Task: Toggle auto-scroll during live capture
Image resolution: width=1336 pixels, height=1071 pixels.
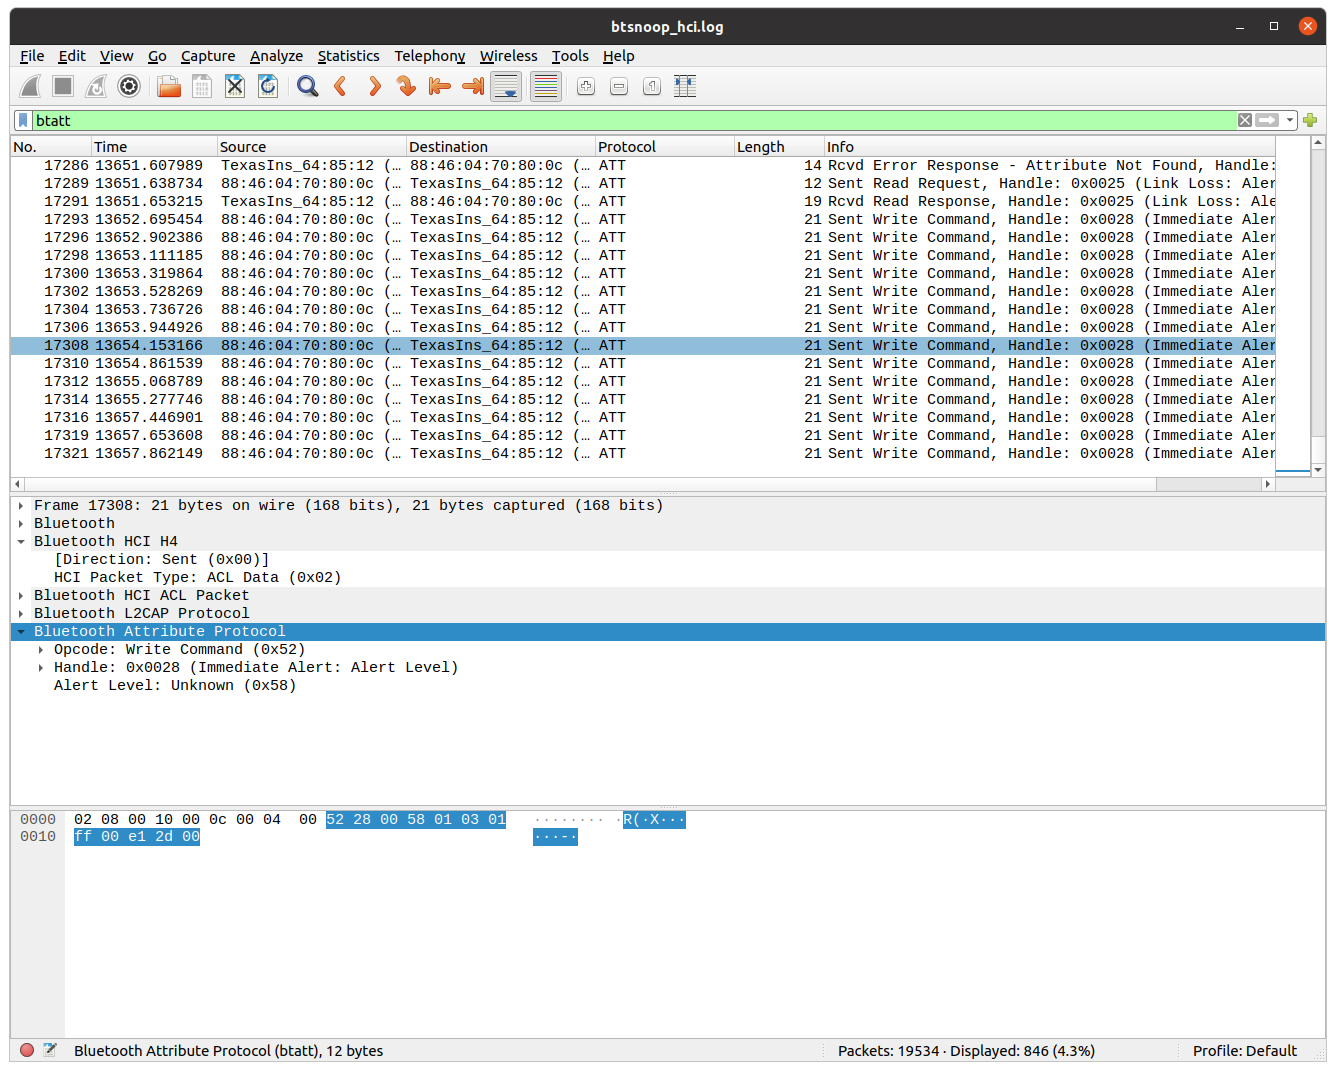Action: pyautogui.click(x=506, y=86)
